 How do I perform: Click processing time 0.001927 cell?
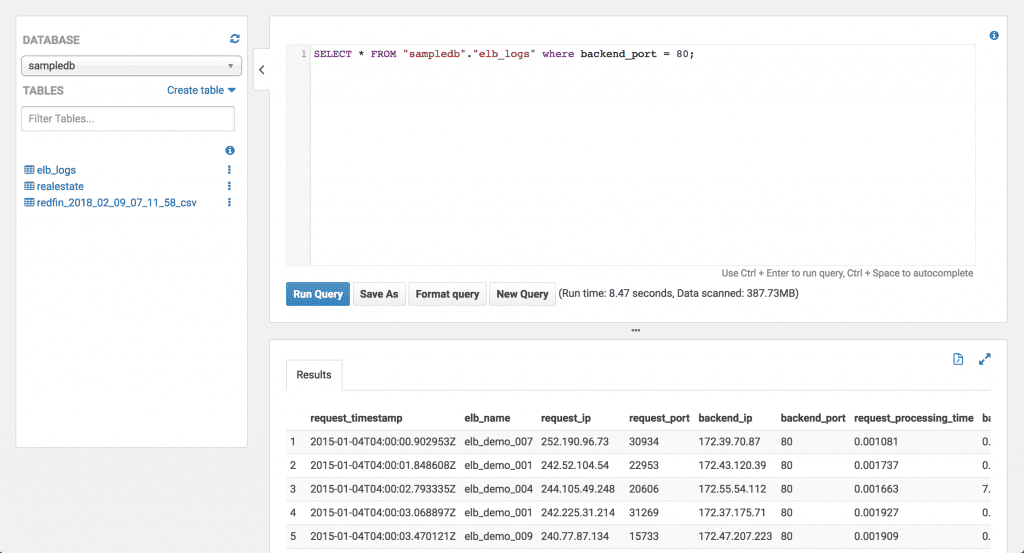click(876, 513)
